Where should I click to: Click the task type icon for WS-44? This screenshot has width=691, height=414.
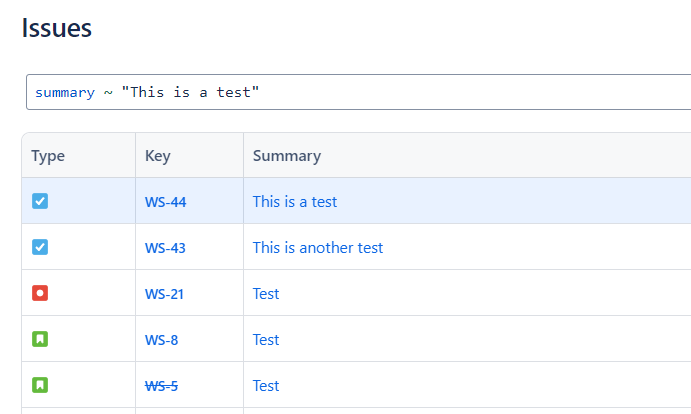click(x=40, y=201)
